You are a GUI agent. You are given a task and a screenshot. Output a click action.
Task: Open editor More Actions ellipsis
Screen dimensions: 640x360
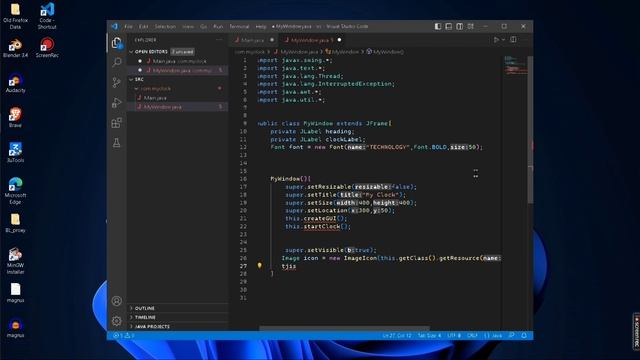[525, 40]
